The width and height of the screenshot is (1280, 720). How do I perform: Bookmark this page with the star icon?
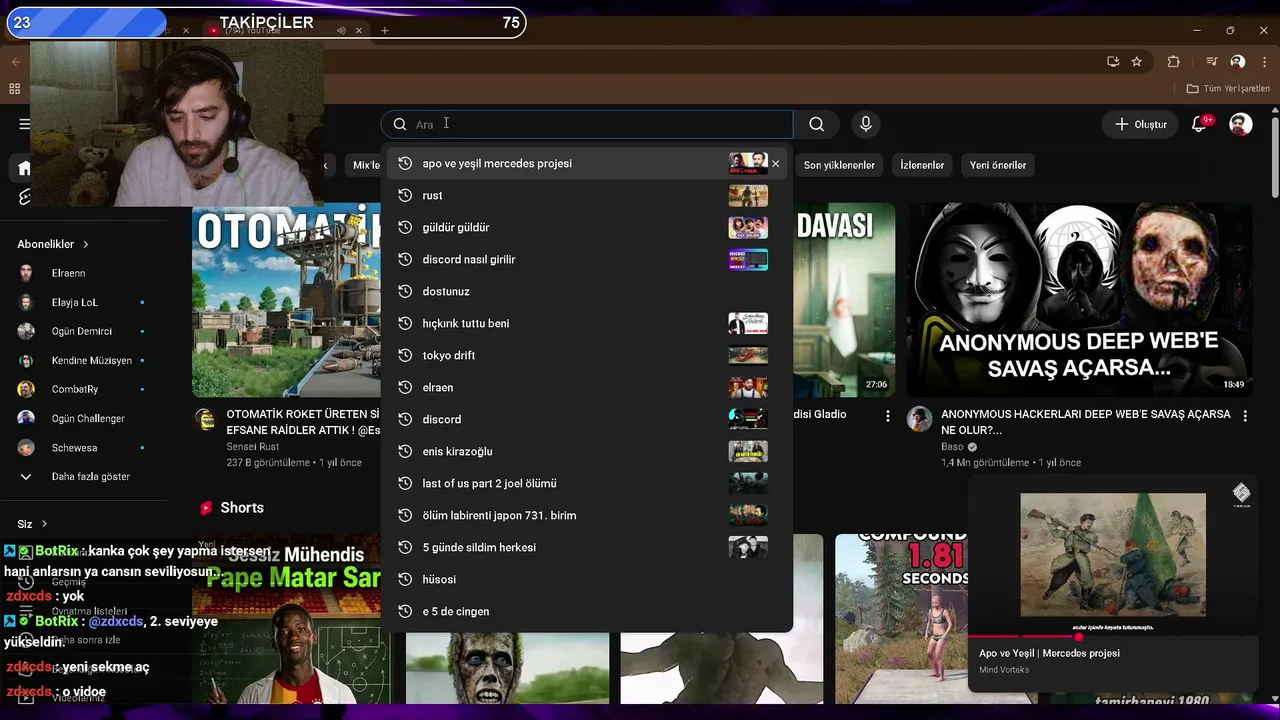[1137, 61]
